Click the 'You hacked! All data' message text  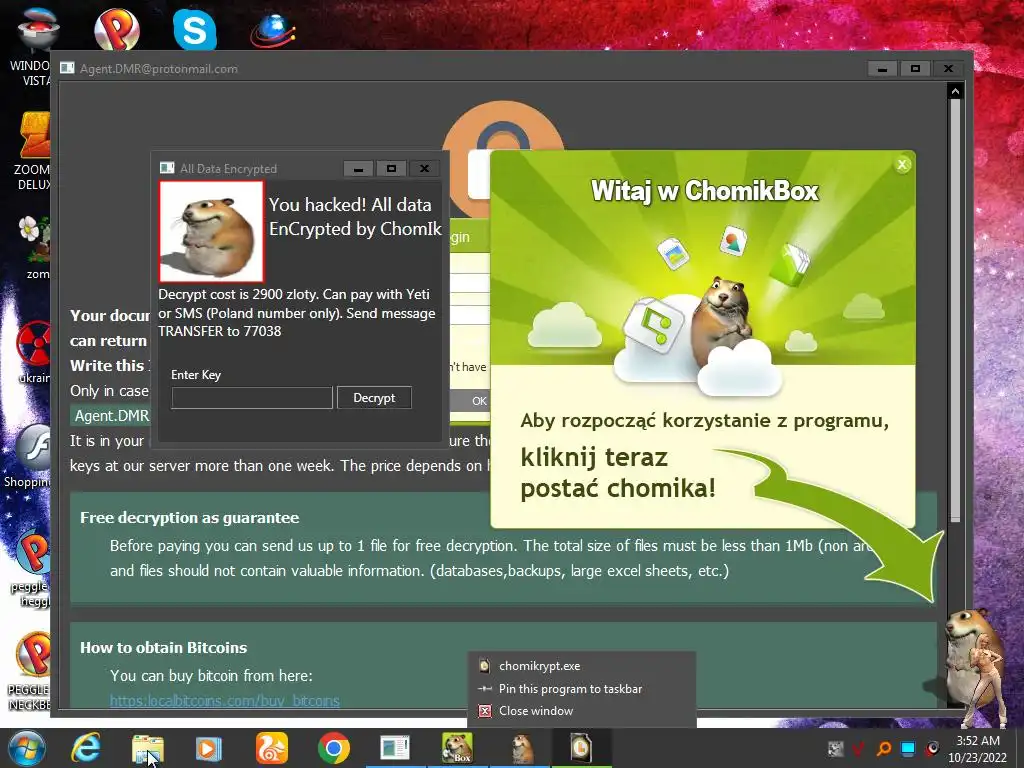350,205
